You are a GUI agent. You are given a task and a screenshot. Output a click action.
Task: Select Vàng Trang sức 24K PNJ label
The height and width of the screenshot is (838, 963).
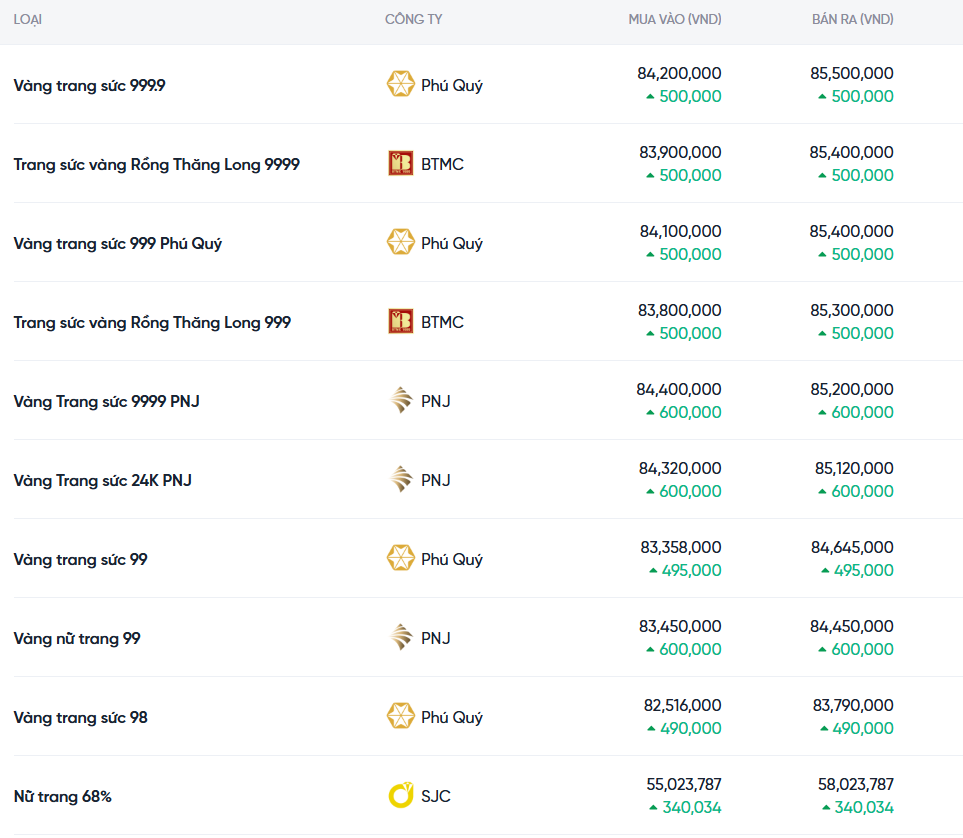coord(102,481)
